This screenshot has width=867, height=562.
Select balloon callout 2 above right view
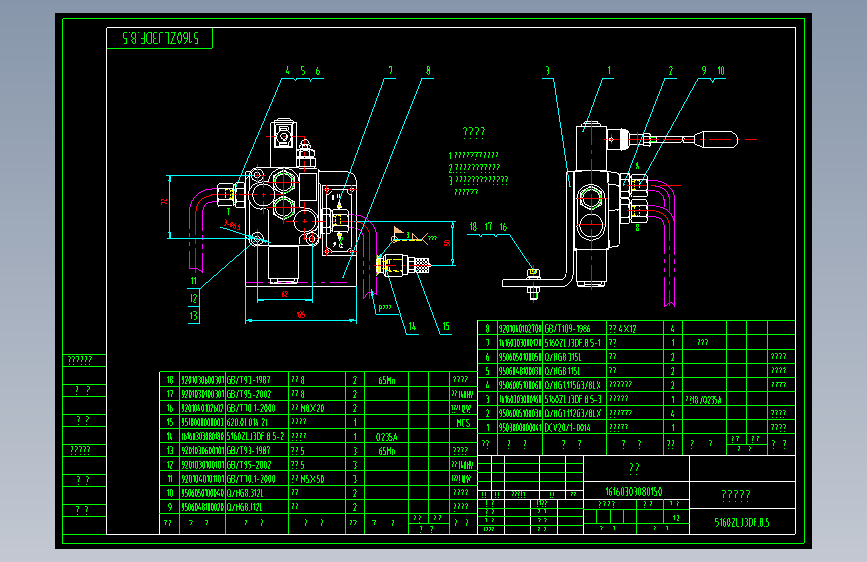671,70
